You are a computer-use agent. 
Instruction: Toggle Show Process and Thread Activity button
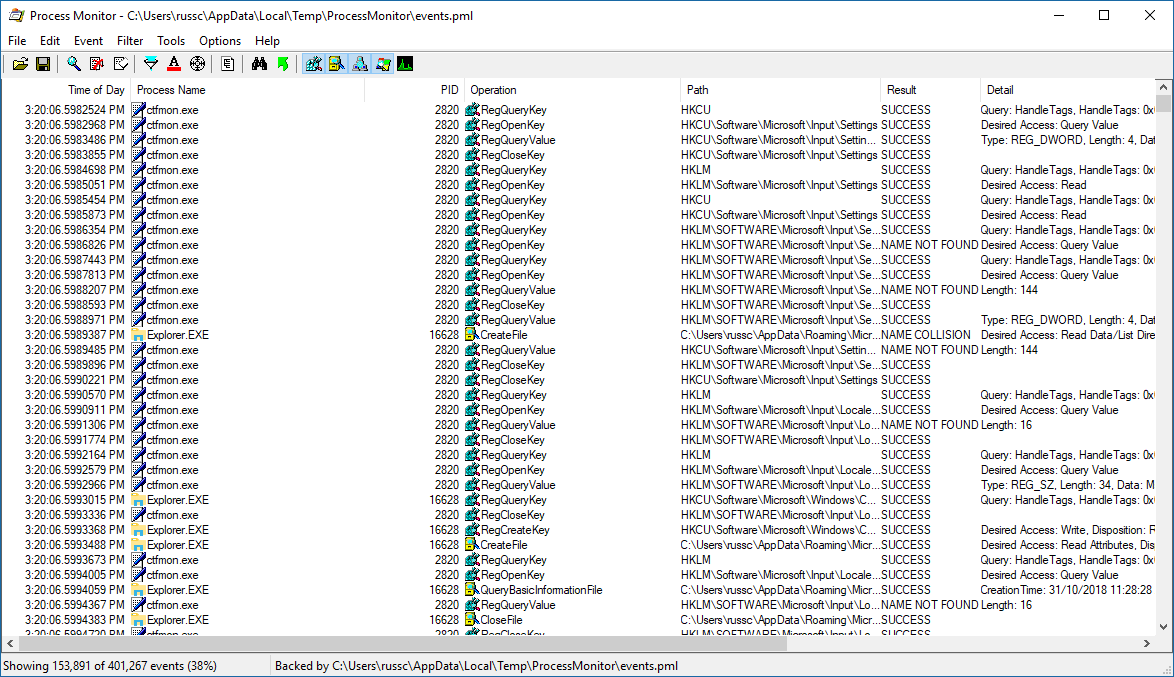pyautogui.click(x=383, y=64)
